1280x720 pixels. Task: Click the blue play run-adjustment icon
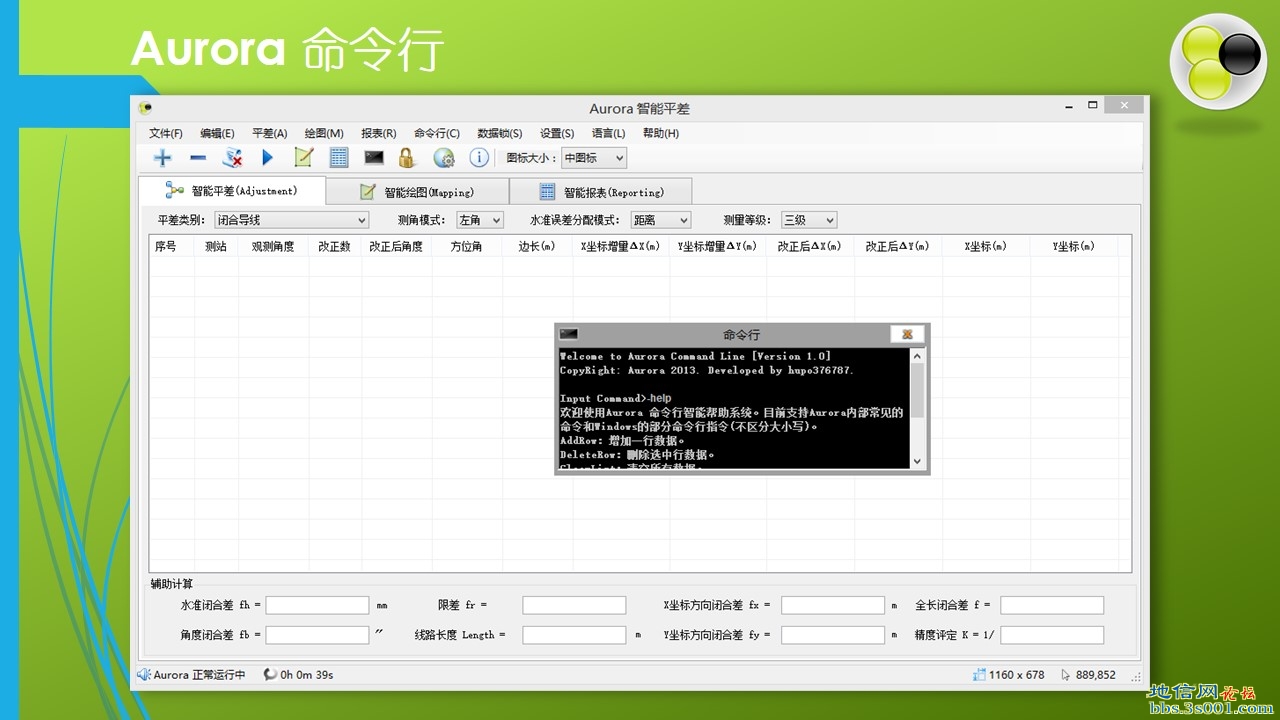267,157
